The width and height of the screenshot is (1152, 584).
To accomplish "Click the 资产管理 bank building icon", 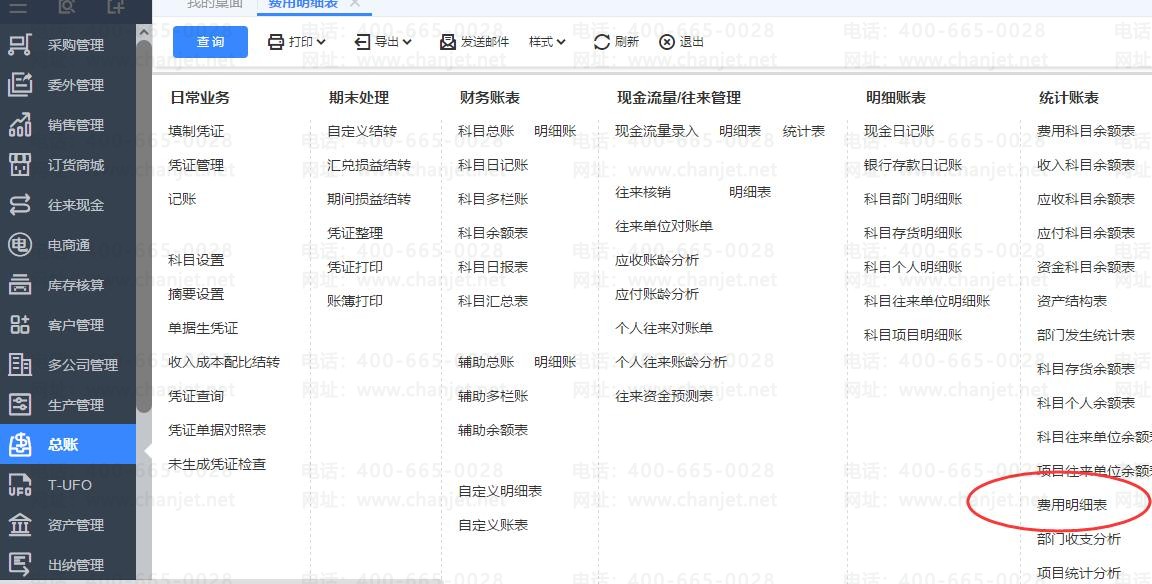I will click(20, 525).
